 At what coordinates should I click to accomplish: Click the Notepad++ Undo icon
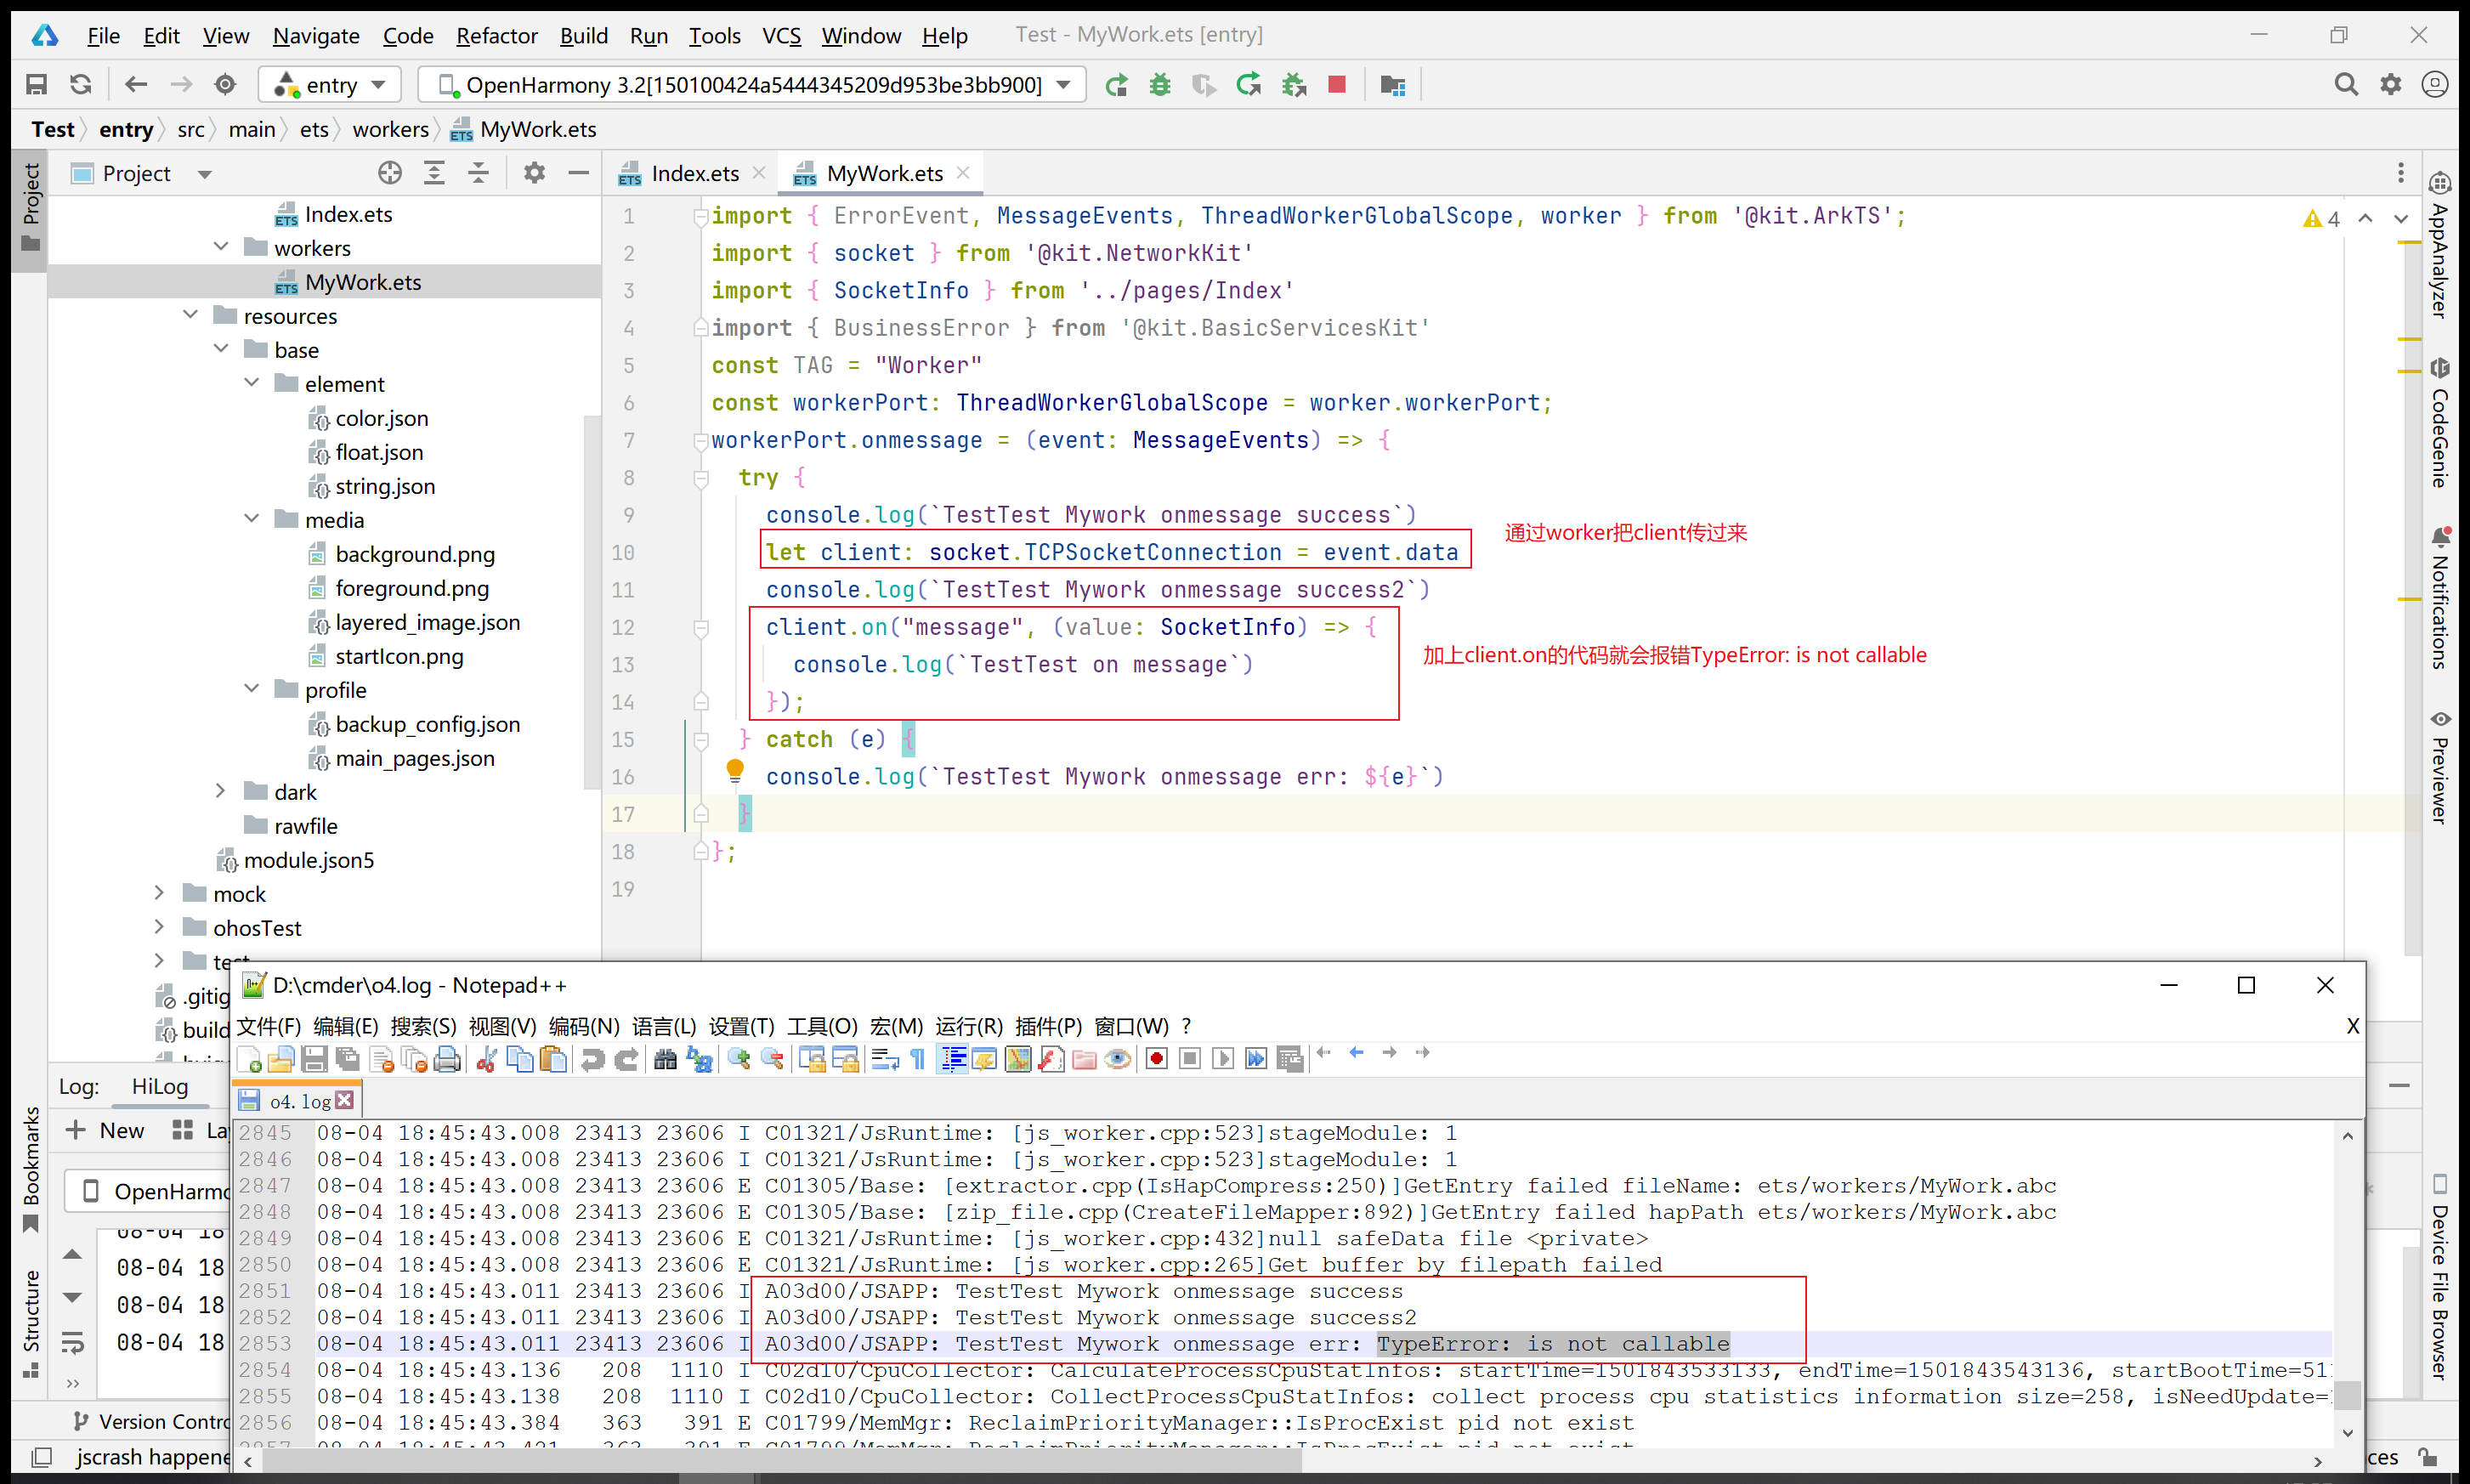click(x=593, y=1059)
